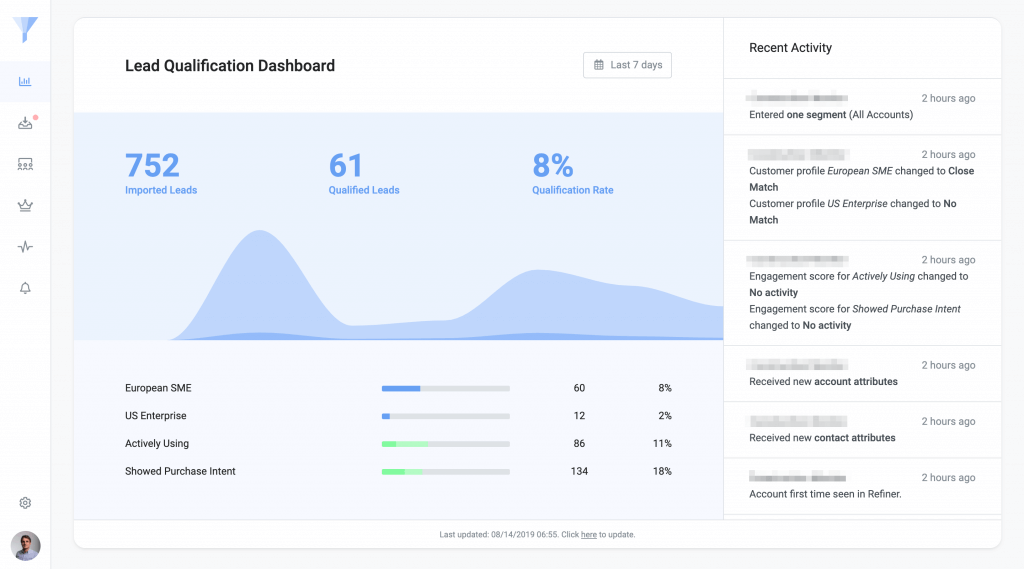Open the activity pulse icon
Screen dimensions: 1024x569
(x=25, y=247)
